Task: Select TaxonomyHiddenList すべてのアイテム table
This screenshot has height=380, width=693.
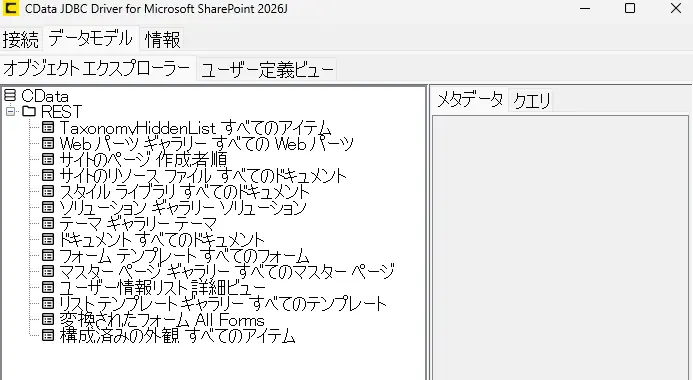Action: point(195,128)
